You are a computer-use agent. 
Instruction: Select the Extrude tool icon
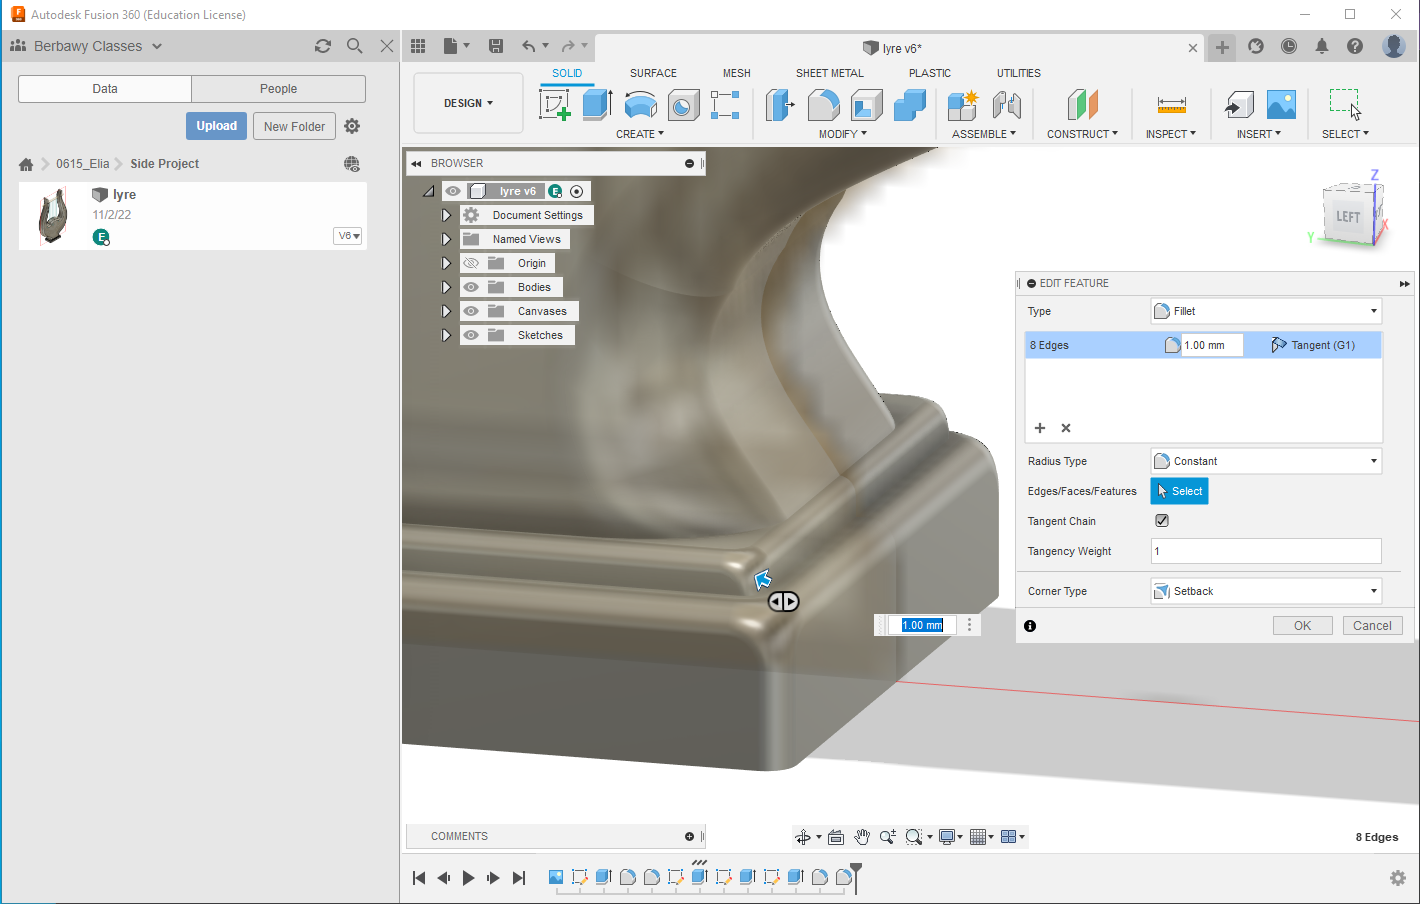597,105
